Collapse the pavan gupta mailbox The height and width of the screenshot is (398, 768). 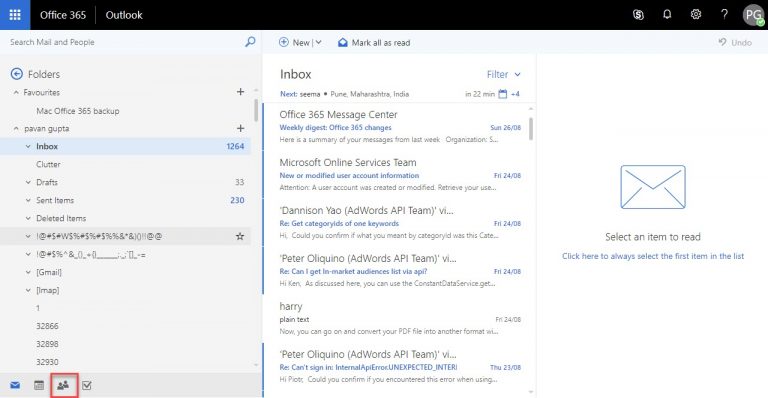pyautogui.click(x=16, y=129)
